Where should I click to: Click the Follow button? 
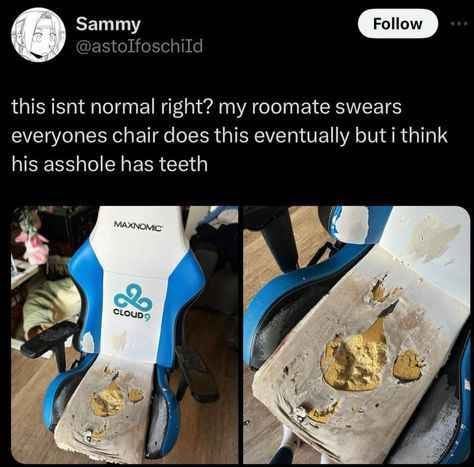(x=397, y=24)
